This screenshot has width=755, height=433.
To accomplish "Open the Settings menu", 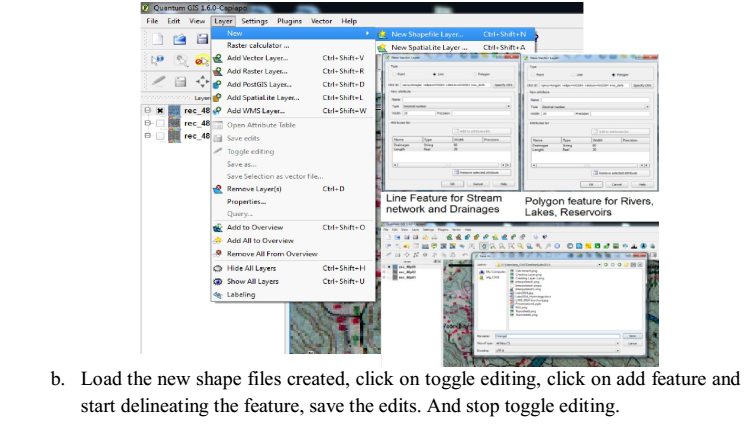I will 254,21.
